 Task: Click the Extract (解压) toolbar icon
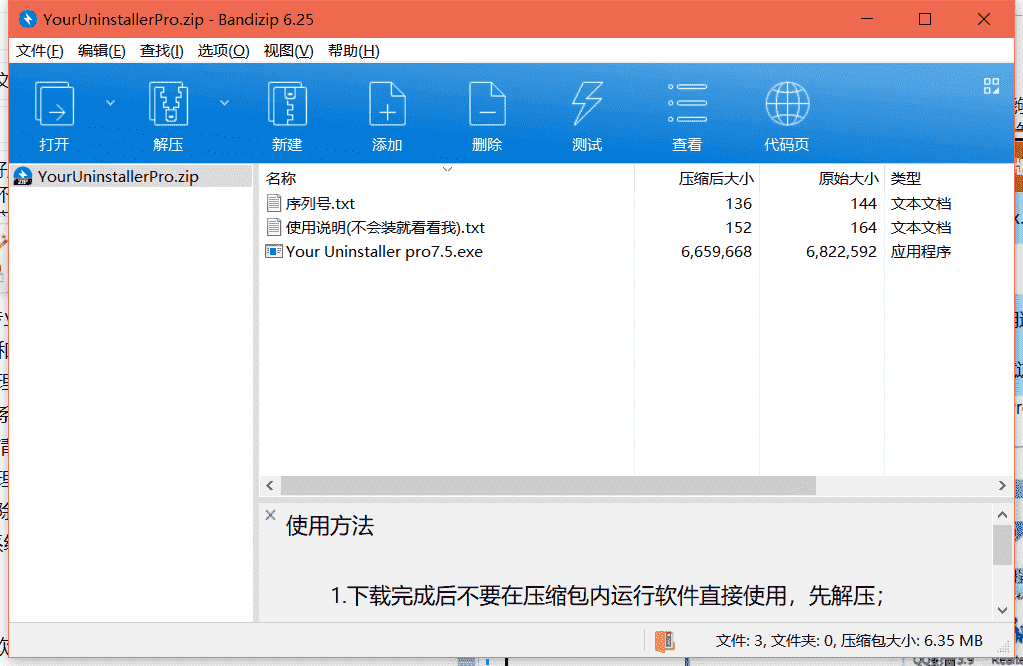(168, 103)
